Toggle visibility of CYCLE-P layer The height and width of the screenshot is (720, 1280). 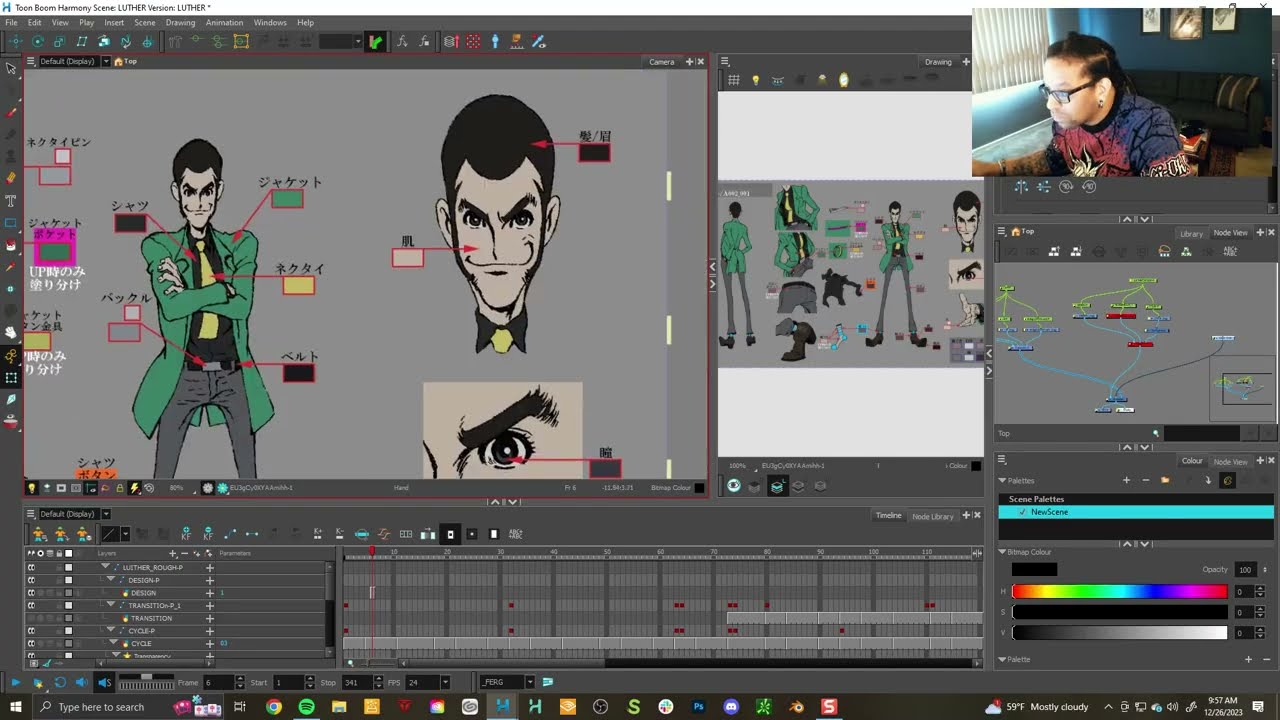(31, 631)
